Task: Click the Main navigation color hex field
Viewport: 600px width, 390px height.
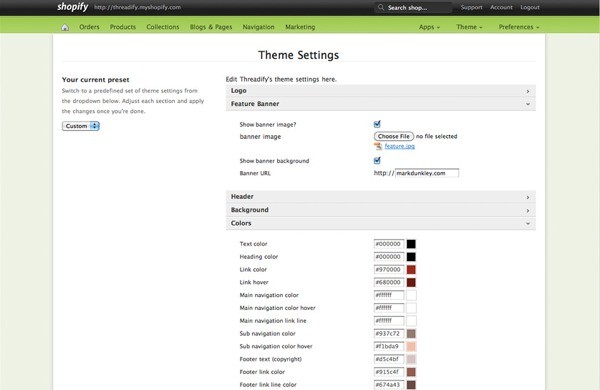Action: 389,295
